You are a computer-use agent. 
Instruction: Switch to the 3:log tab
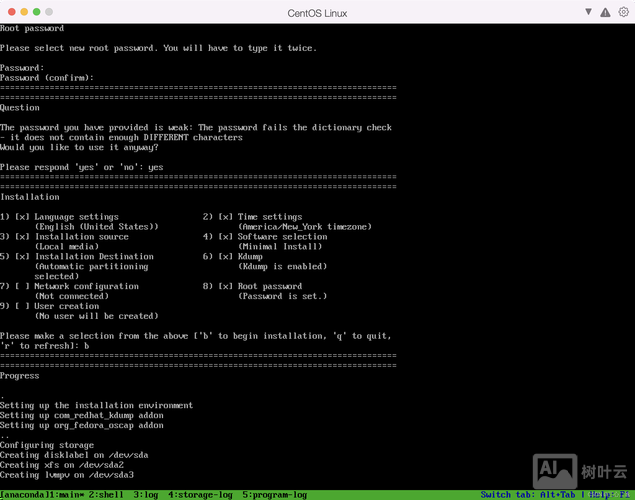tap(146, 495)
